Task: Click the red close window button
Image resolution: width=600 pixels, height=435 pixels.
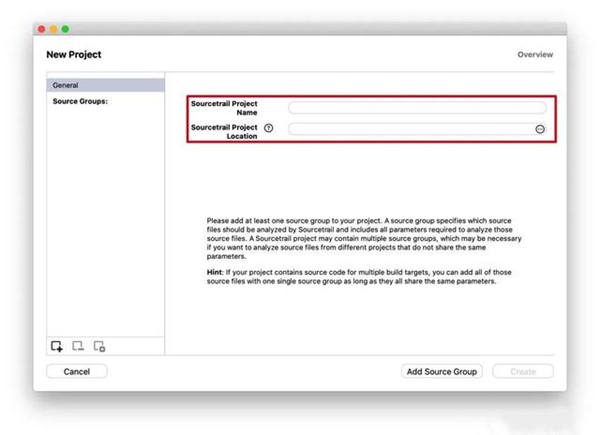Action: (42, 29)
